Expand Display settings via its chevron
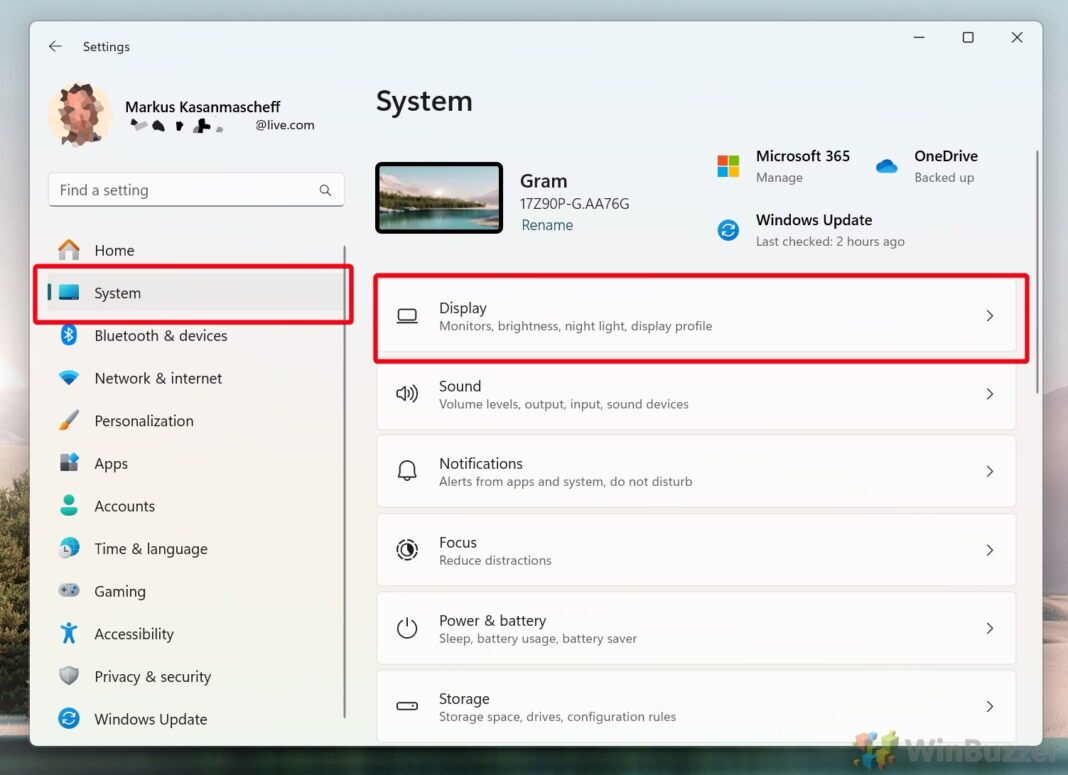Screen dimensions: 1068x775 (x=990, y=316)
